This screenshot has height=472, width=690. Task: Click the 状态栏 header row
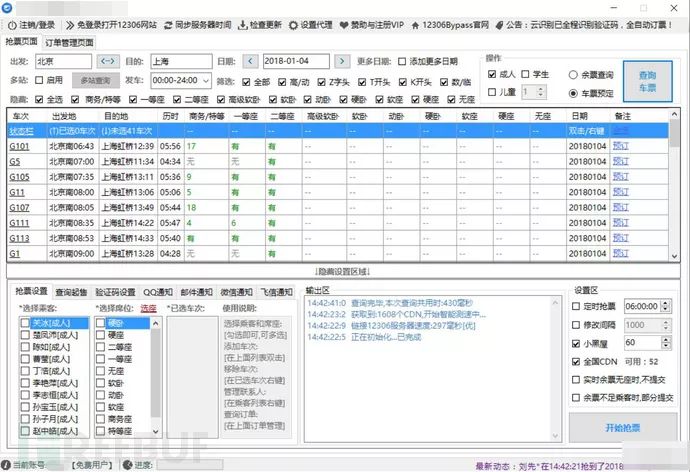click(338, 131)
